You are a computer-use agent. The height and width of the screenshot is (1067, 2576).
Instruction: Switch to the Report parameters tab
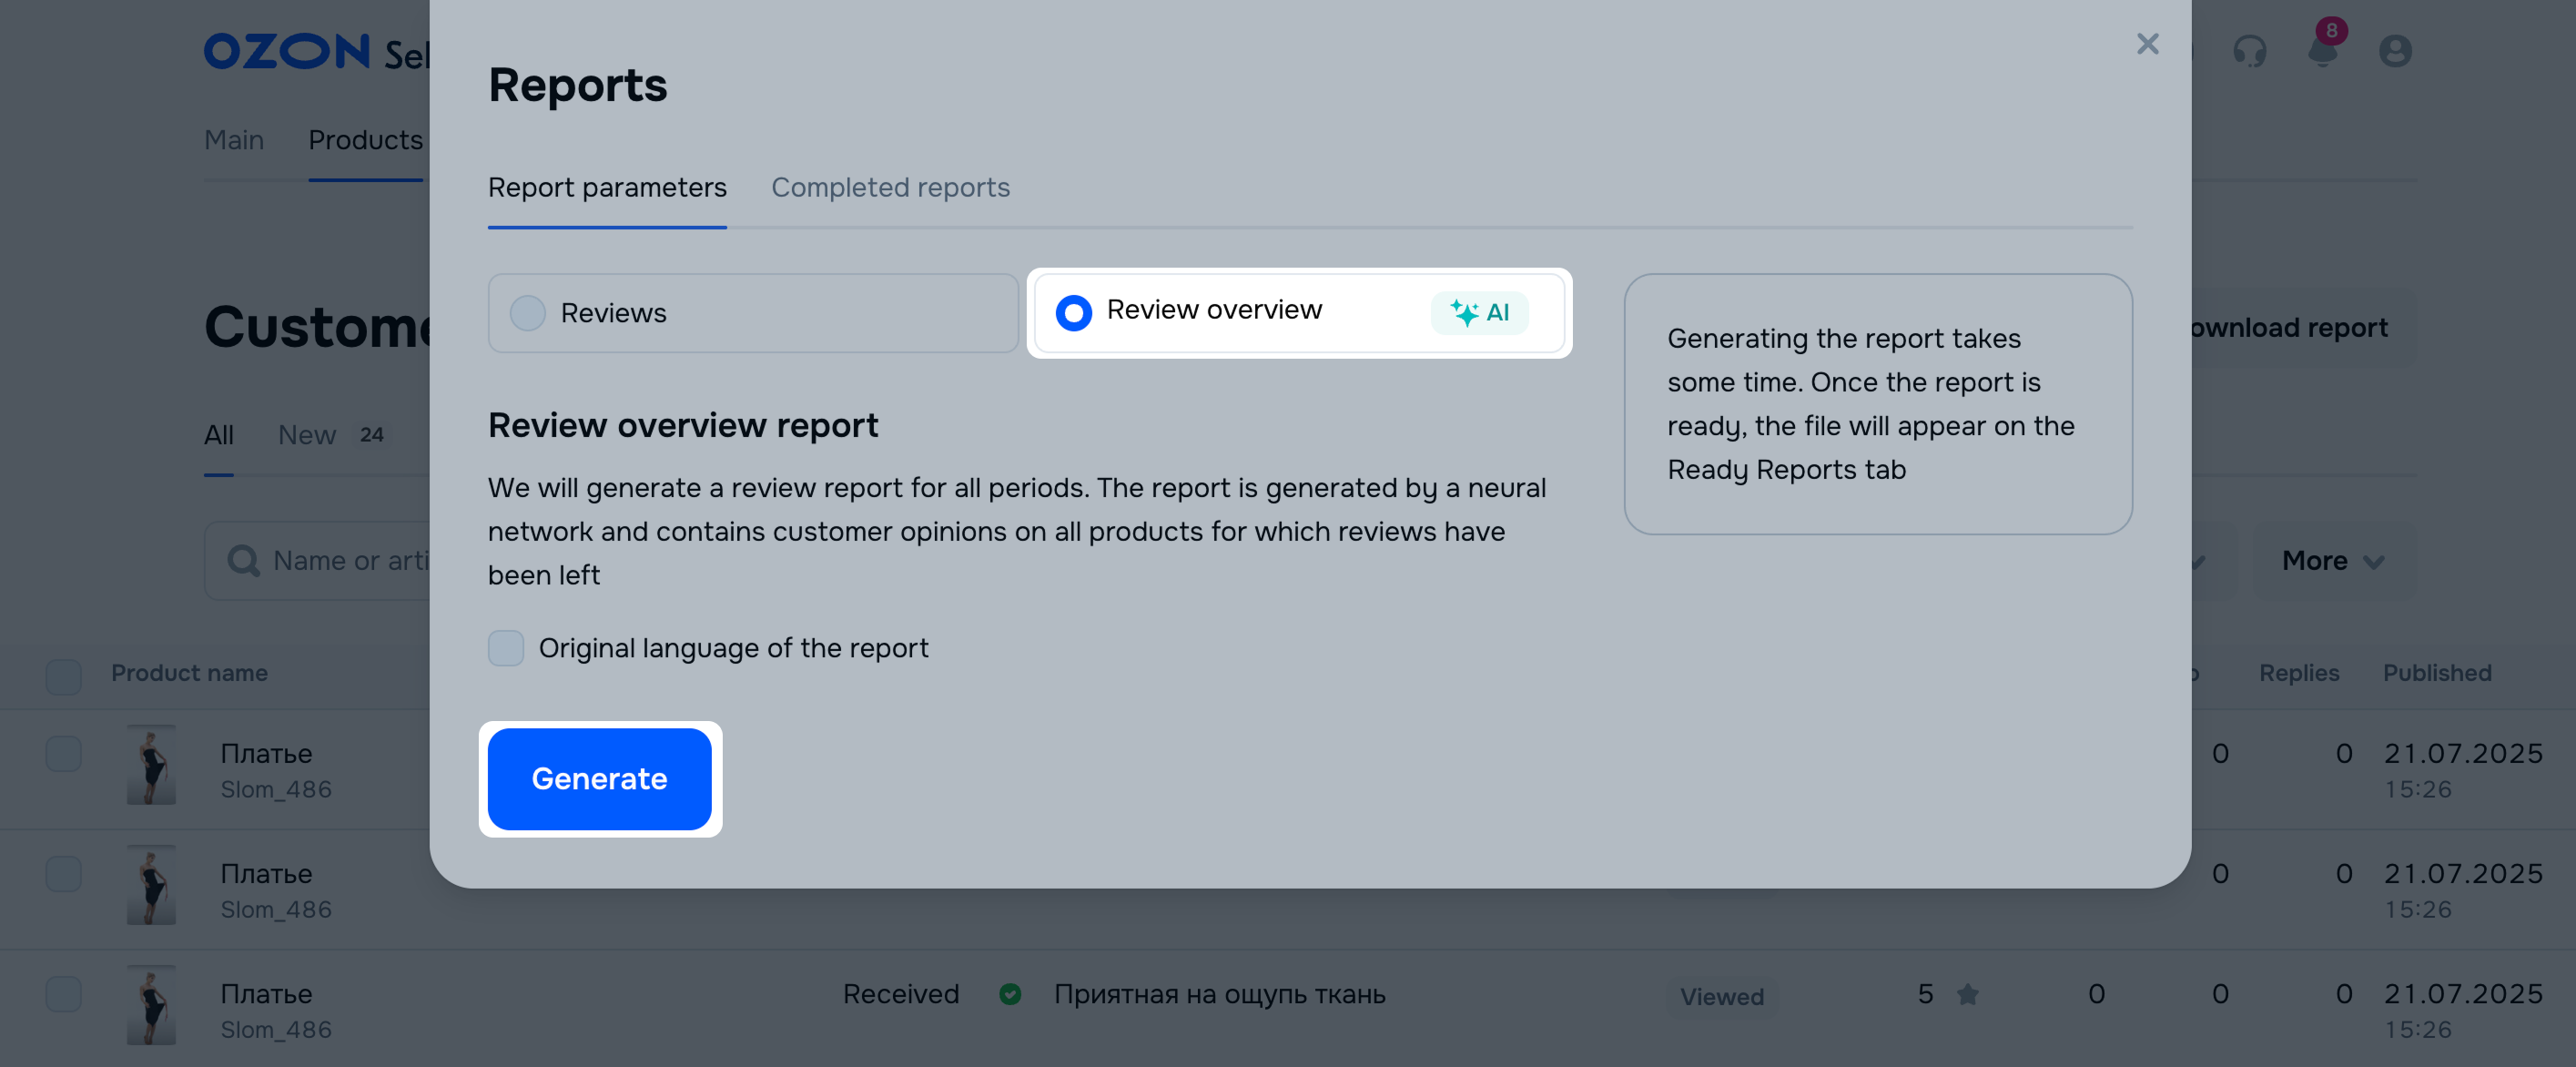(607, 188)
